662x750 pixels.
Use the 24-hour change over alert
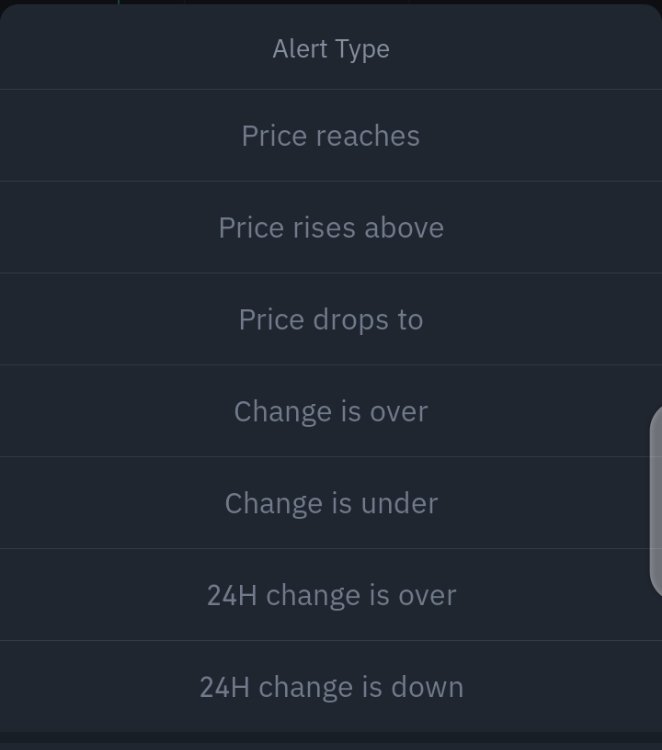[331, 595]
